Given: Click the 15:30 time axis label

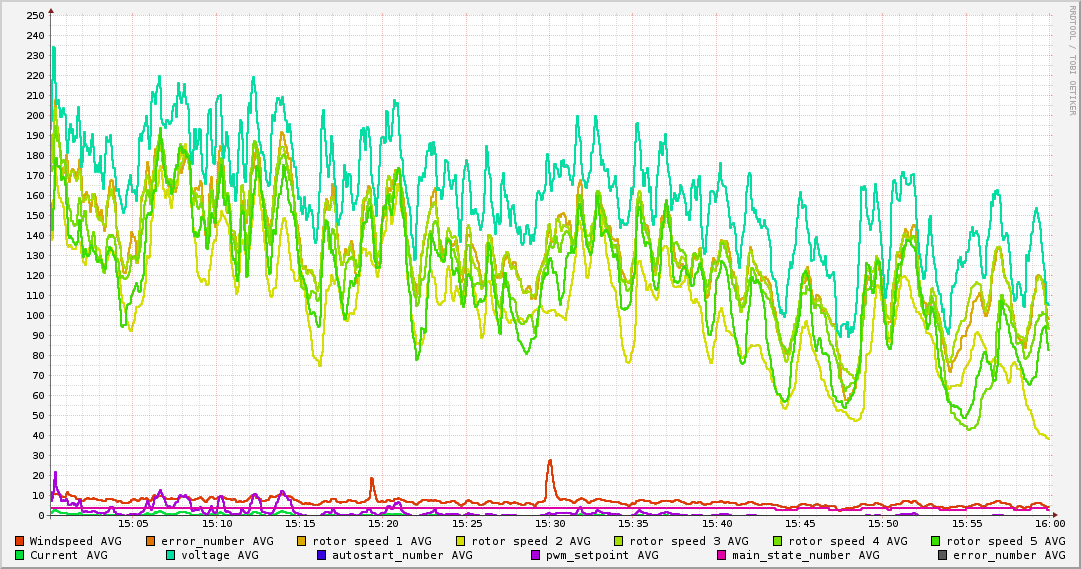Looking at the screenshot, I should pos(550,524).
